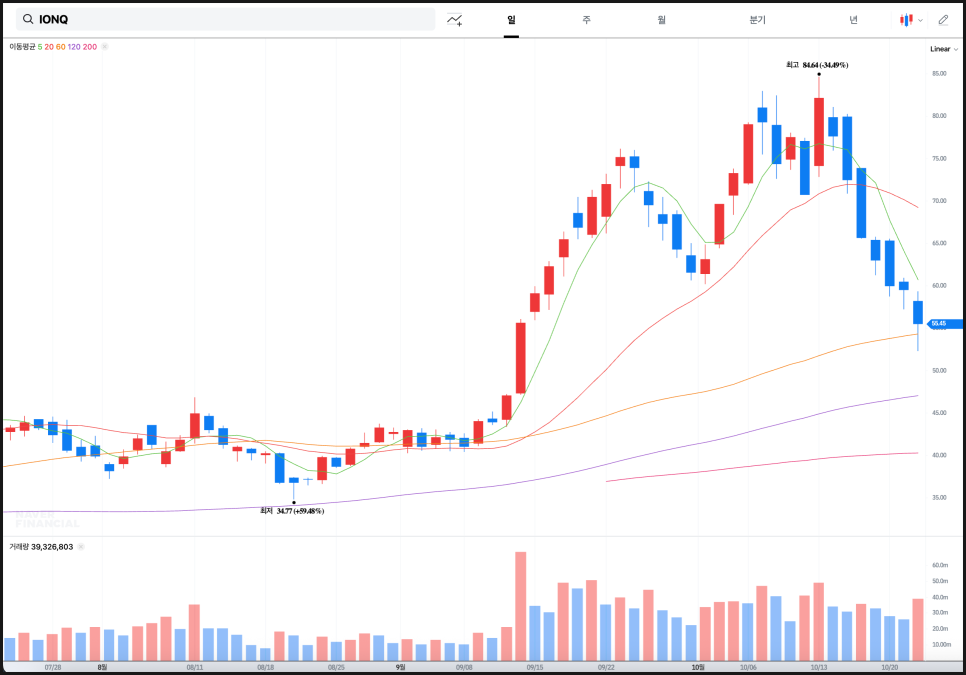Switch to the 월 (monthly) tab

click(661, 19)
